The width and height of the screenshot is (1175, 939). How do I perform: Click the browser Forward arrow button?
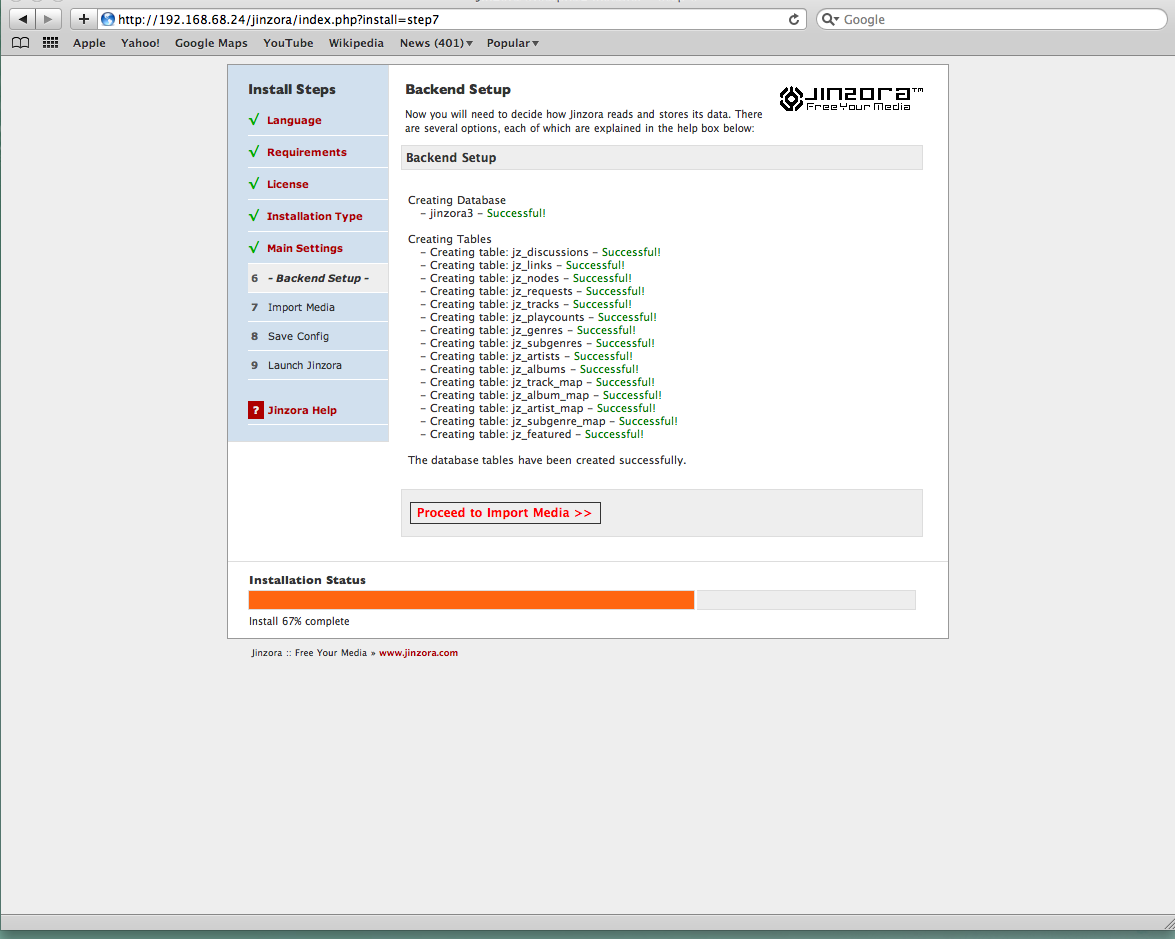click(x=48, y=19)
